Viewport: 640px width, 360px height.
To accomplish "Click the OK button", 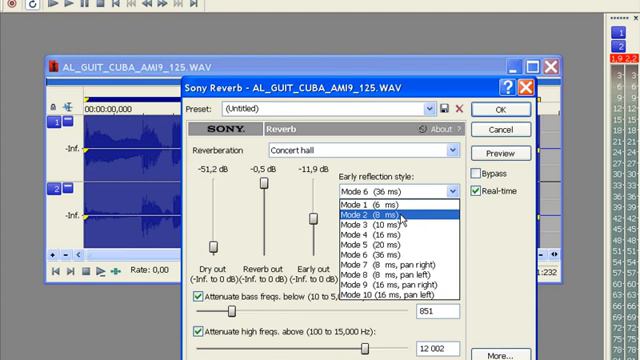I will tap(501, 109).
